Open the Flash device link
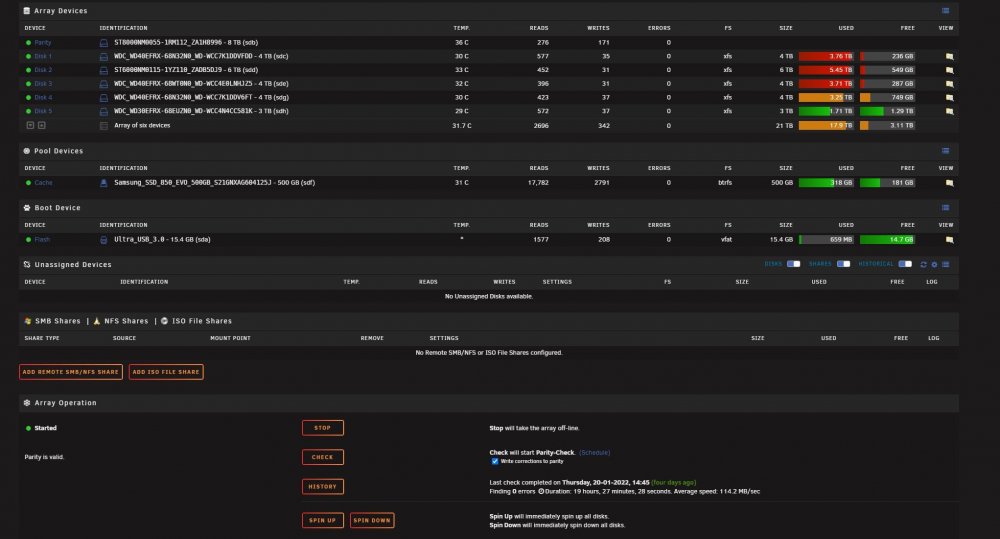 coord(42,240)
